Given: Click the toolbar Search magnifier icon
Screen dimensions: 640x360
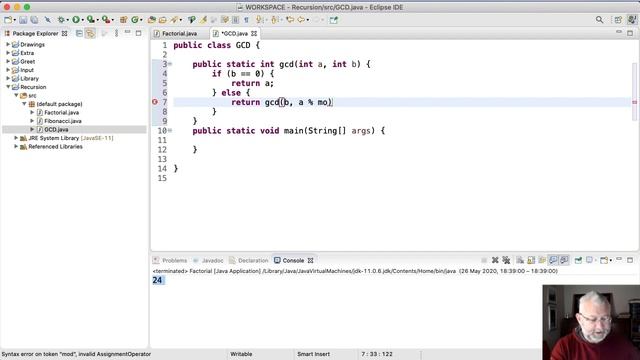Looking at the screenshot, I should pos(599,20).
